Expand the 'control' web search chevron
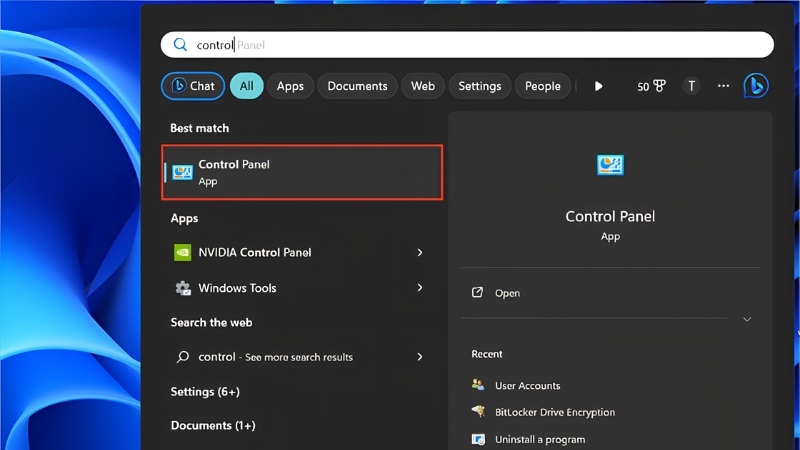Viewport: 800px width, 450px height. pyautogui.click(x=419, y=357)
